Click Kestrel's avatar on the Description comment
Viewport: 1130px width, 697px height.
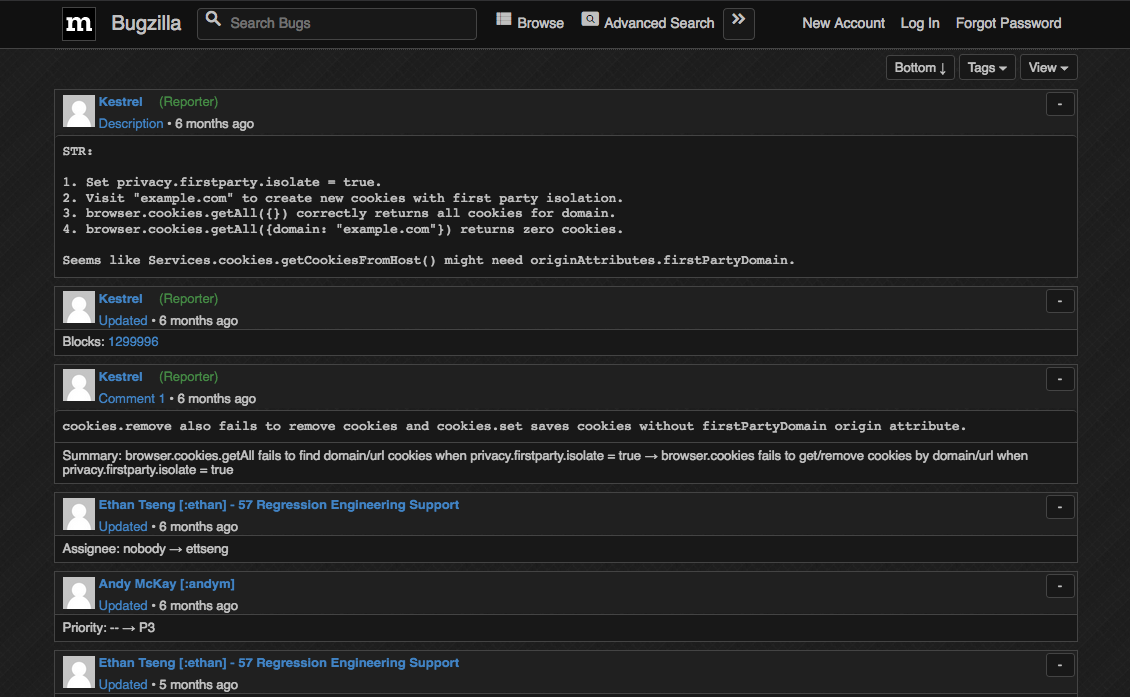click(78, 110)
